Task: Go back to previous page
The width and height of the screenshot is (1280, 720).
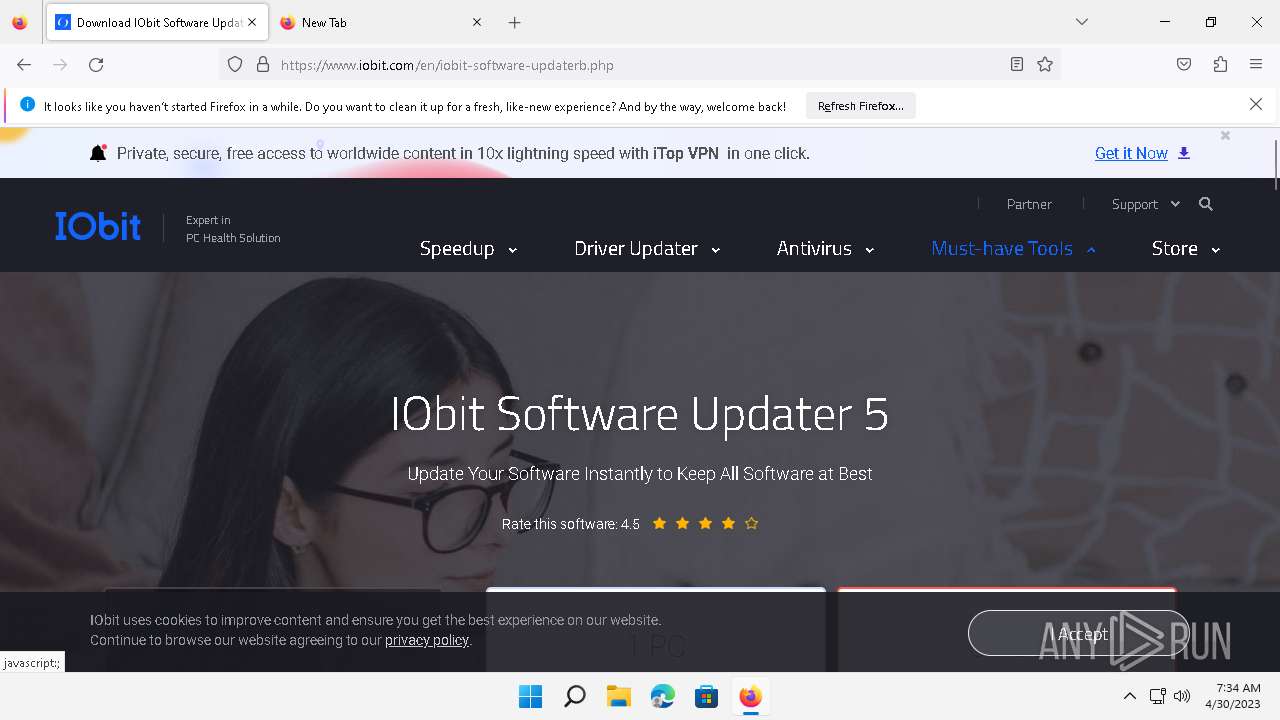Action: tap(24, 64)
